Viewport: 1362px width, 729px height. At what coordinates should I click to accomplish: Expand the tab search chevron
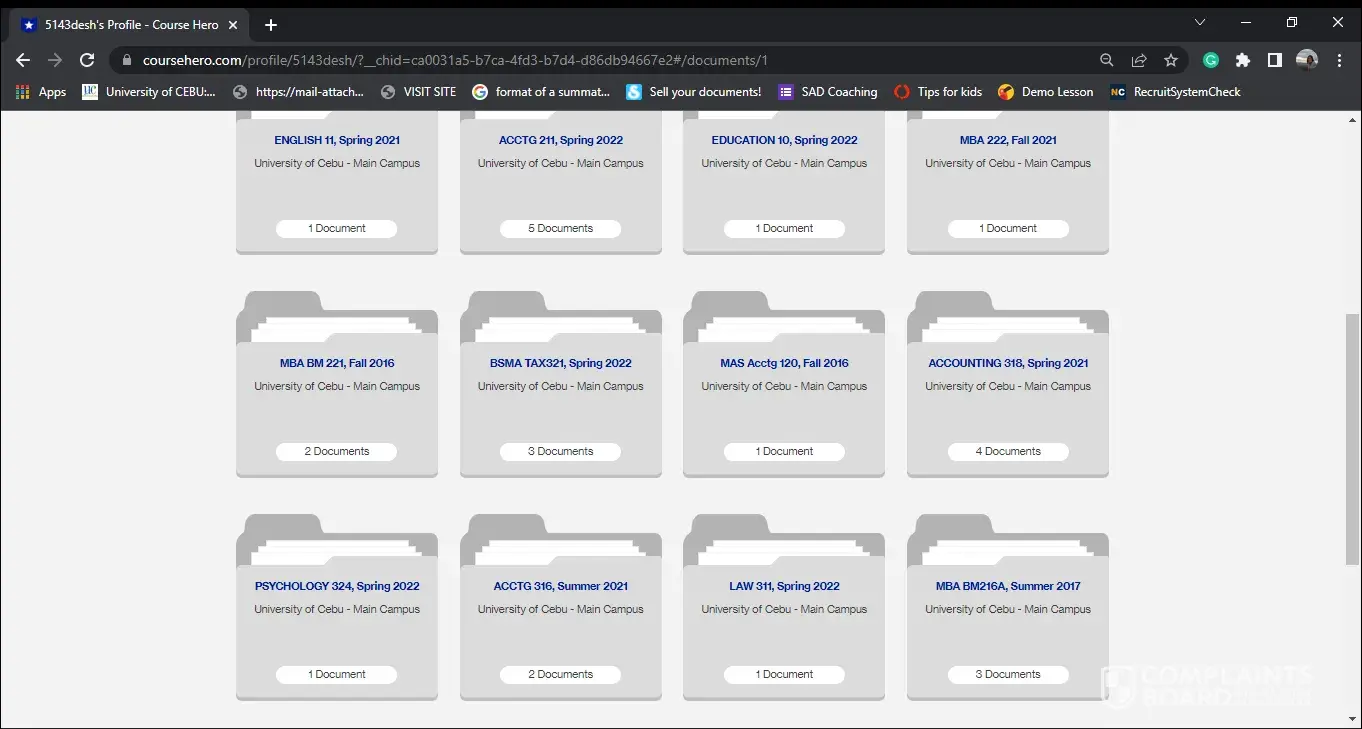pos(1200,23)
